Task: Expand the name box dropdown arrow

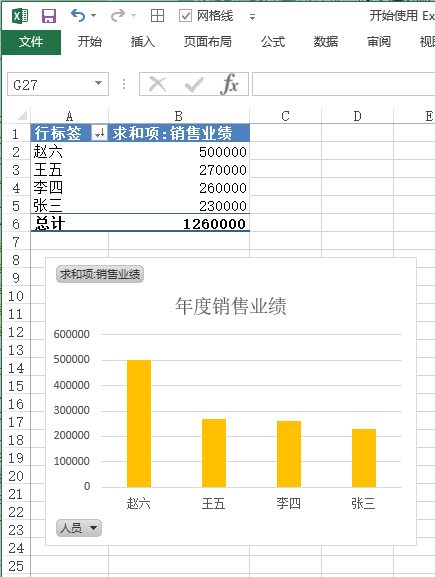Action: 99,84
